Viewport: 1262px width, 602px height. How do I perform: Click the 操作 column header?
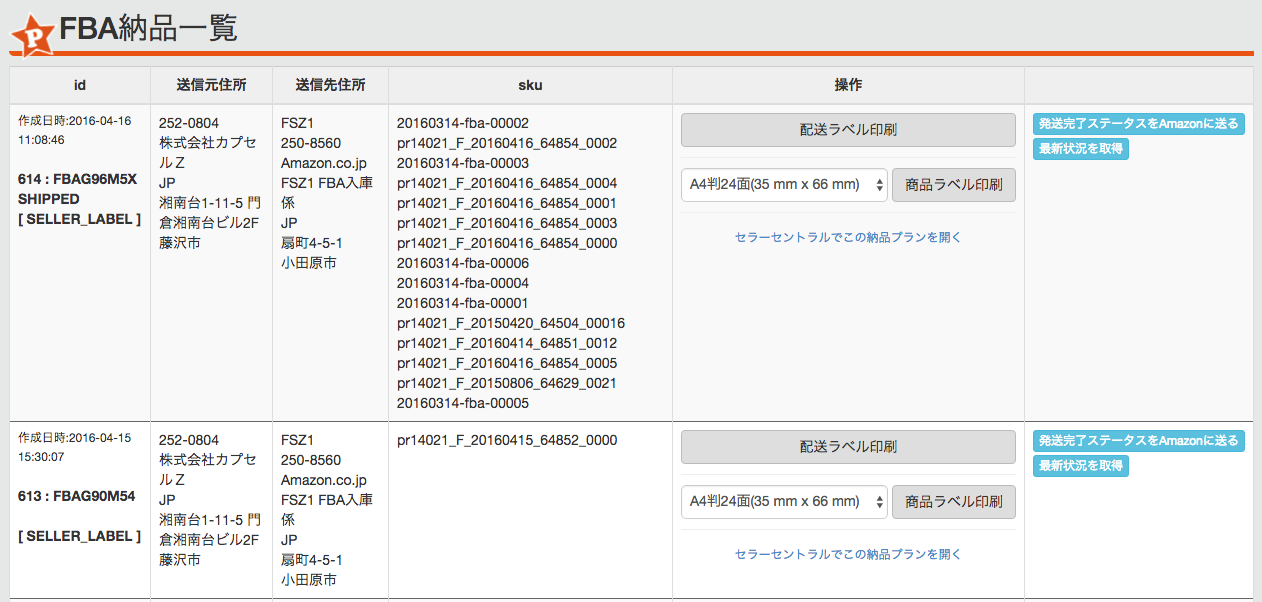(x=848, y=86)
